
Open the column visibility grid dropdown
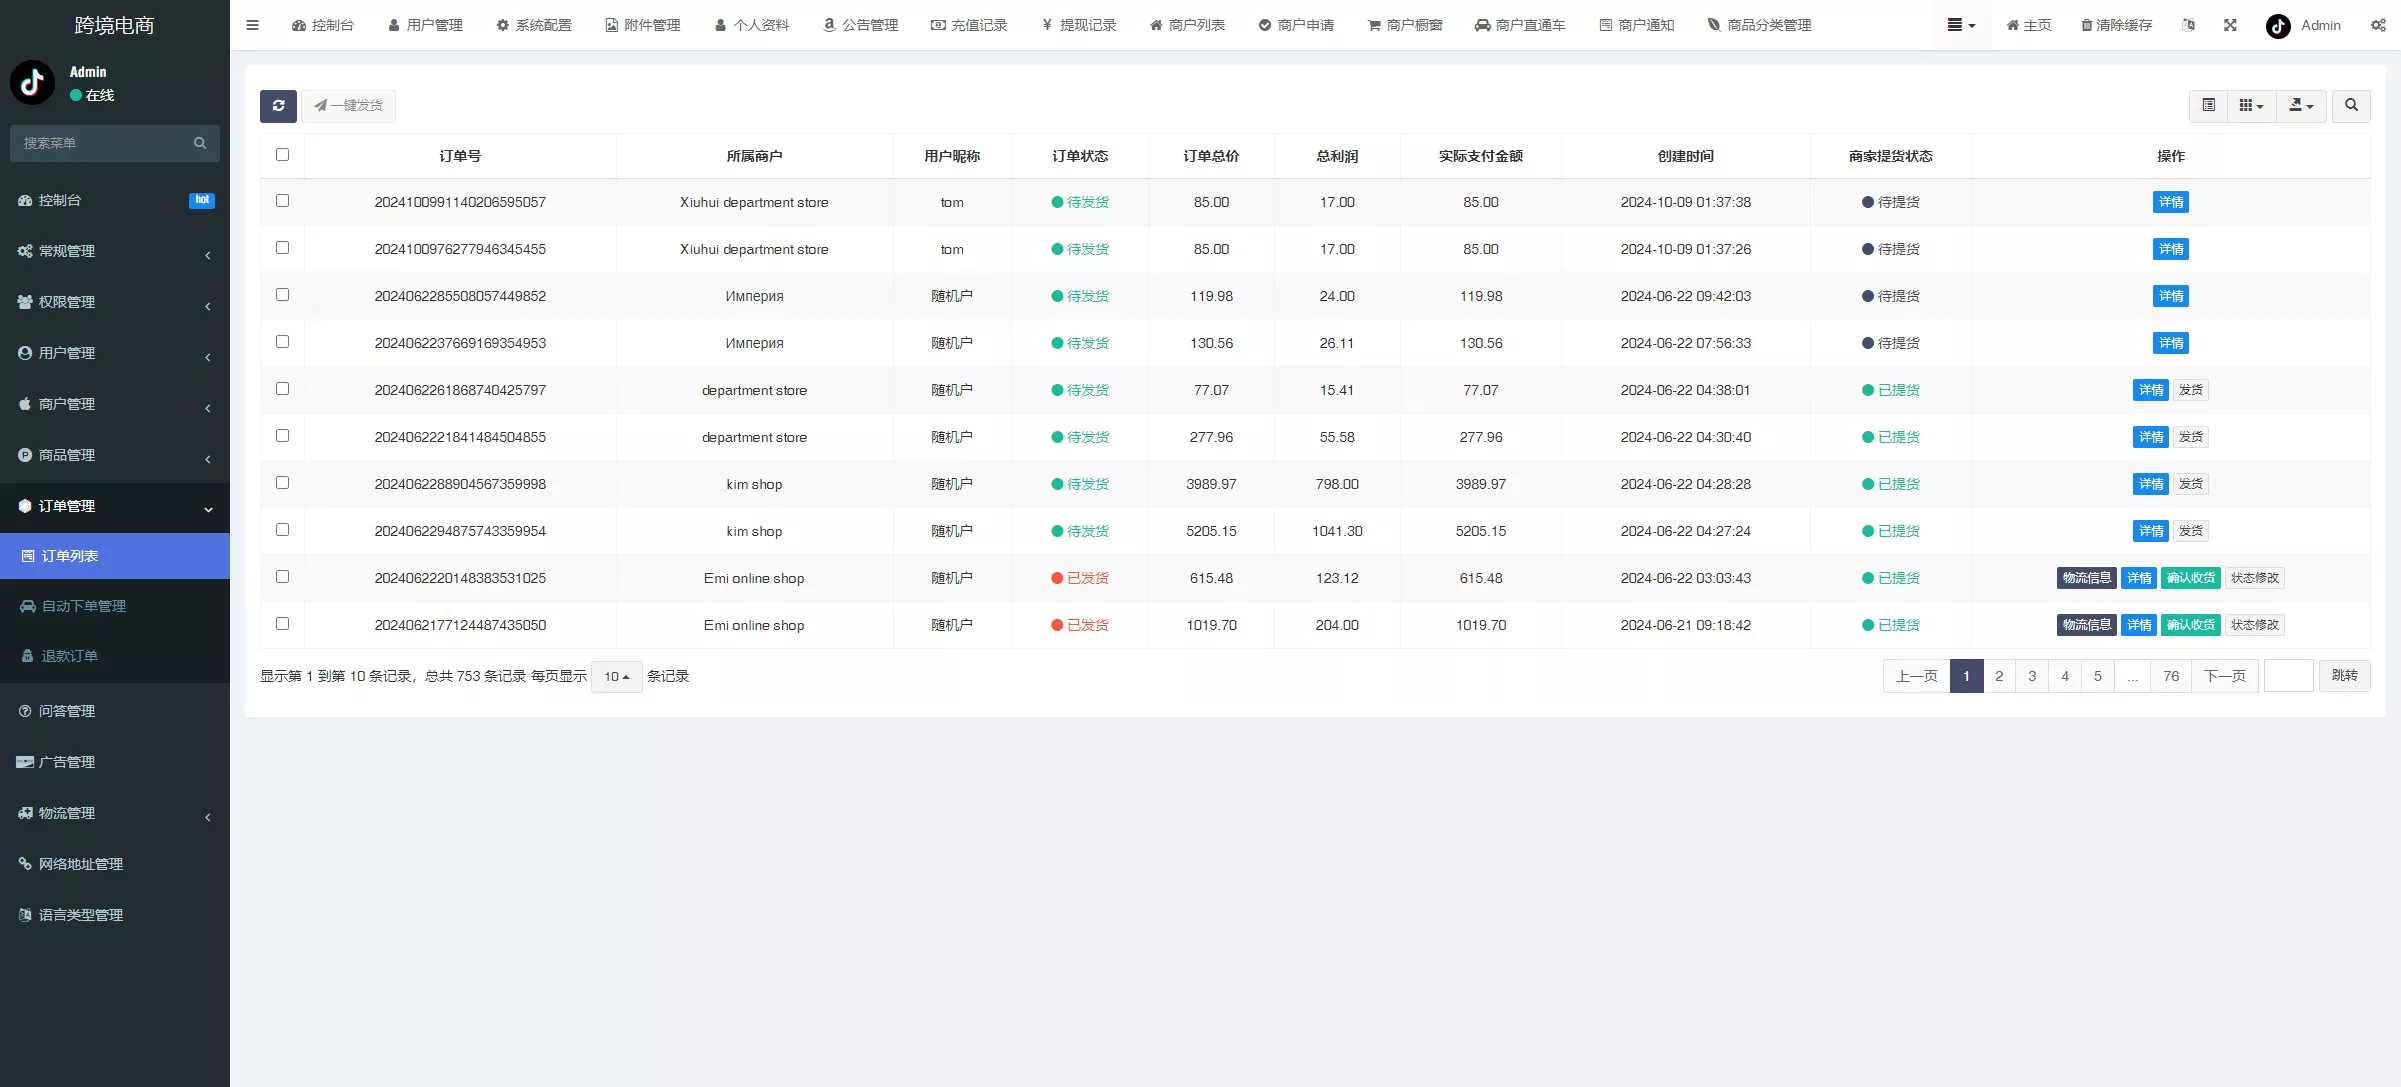click(x=2251, y=106)
